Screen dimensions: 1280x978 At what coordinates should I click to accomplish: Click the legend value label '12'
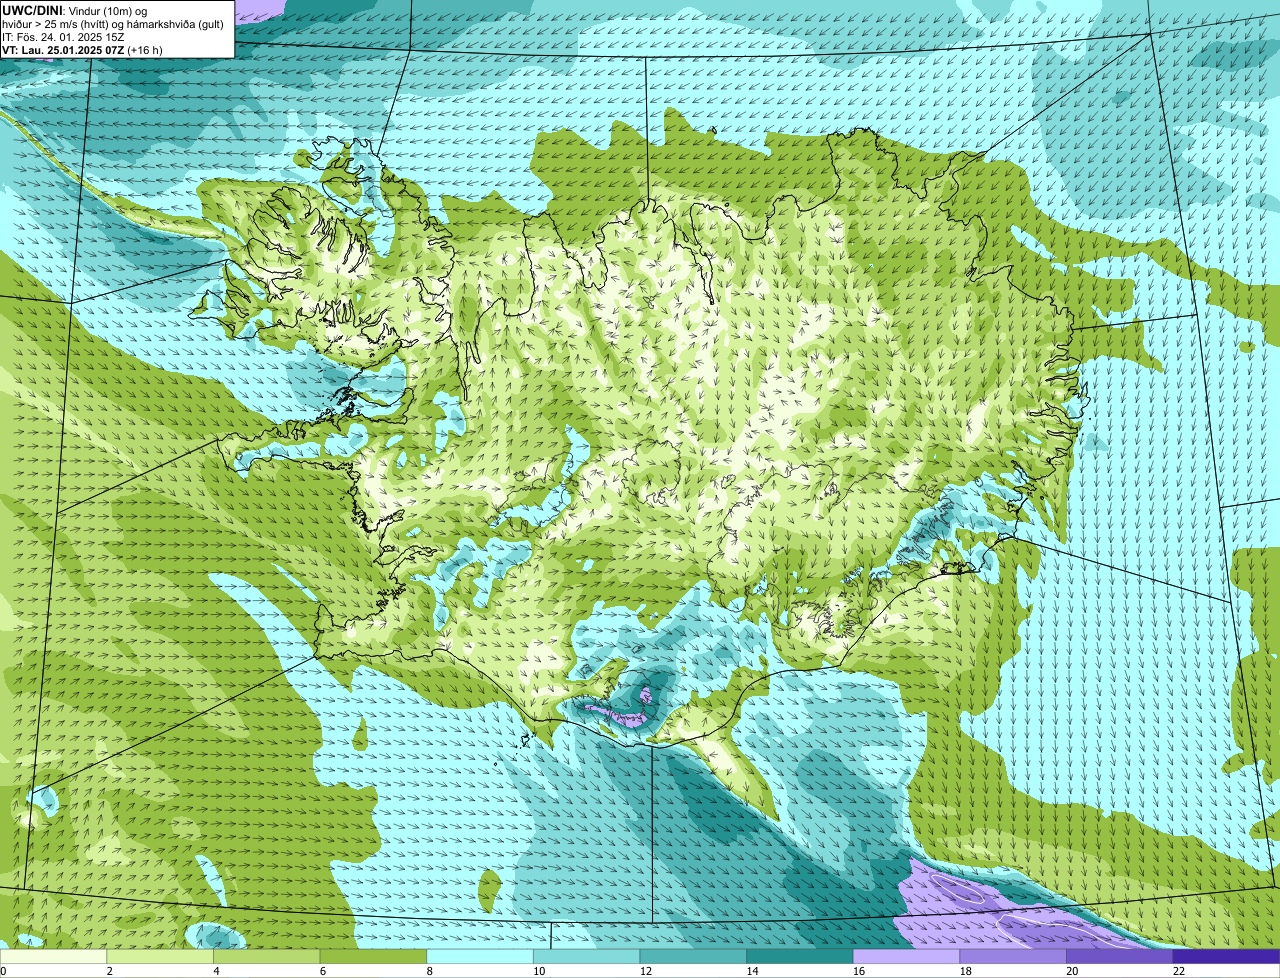point(645,970)
